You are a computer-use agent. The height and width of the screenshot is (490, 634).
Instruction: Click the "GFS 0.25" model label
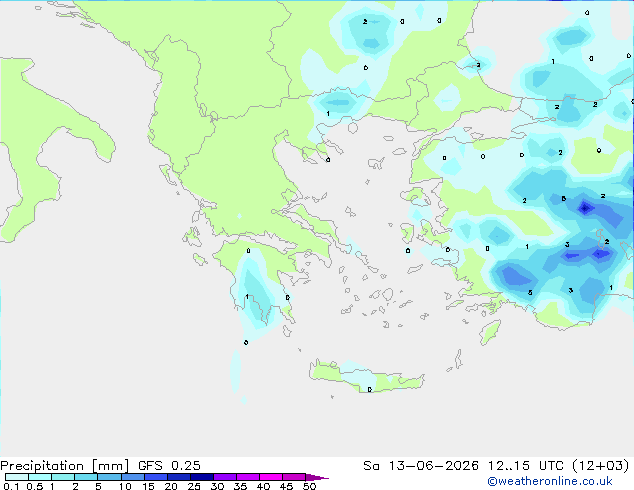coord(169,466)
